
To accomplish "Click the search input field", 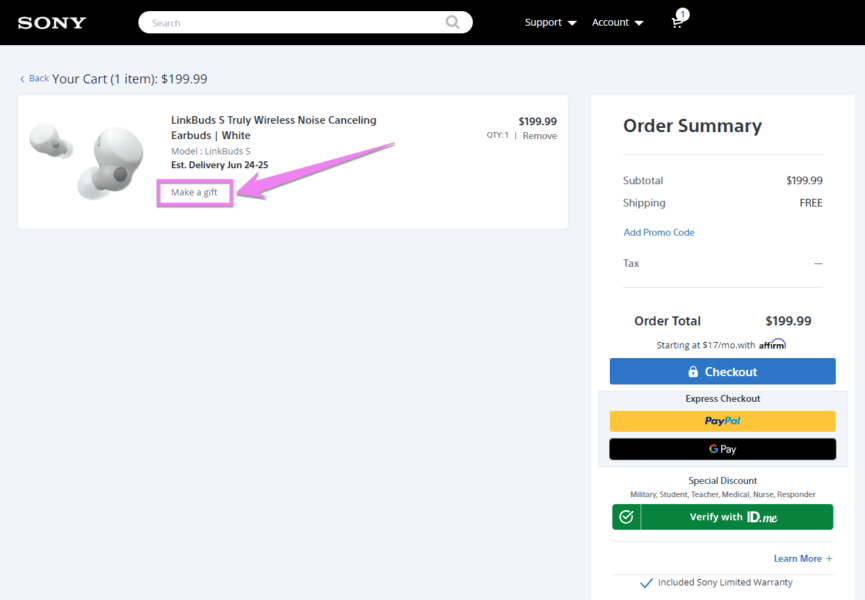I will (x=290, y=22).
